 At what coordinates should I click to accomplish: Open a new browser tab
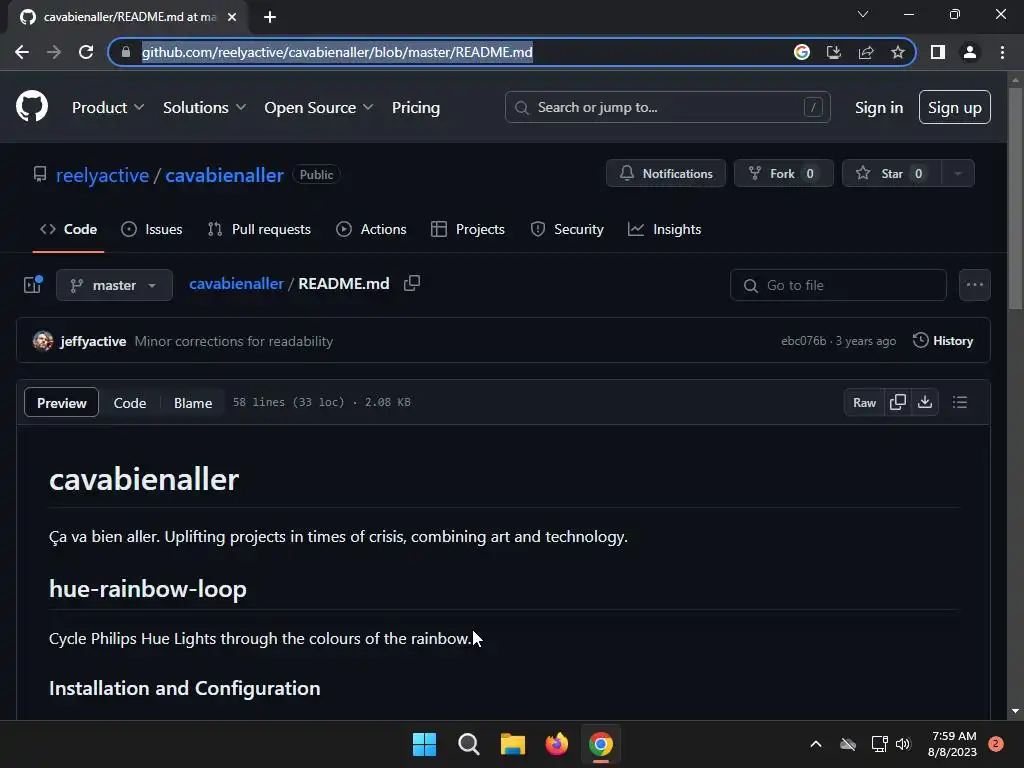pyautogui.click(x=270, y=17)
